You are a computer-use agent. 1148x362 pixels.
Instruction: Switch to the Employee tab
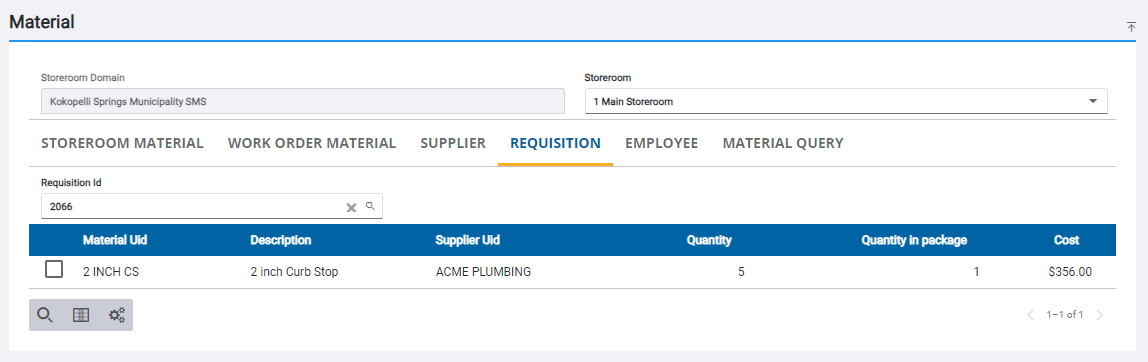coord(661,144)
